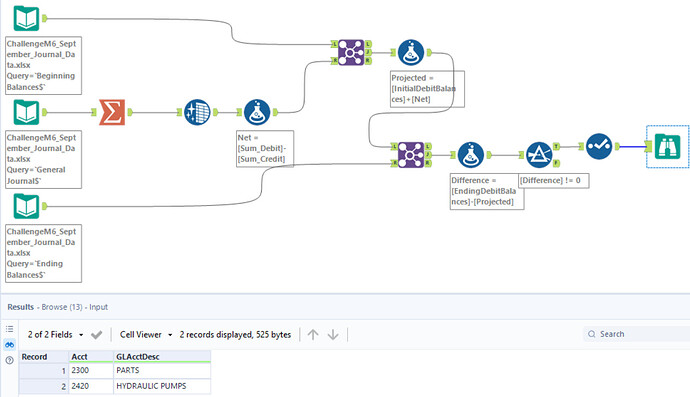Click the lower Join tool
The width and height of the screenshot is (690, 397).
411,155
